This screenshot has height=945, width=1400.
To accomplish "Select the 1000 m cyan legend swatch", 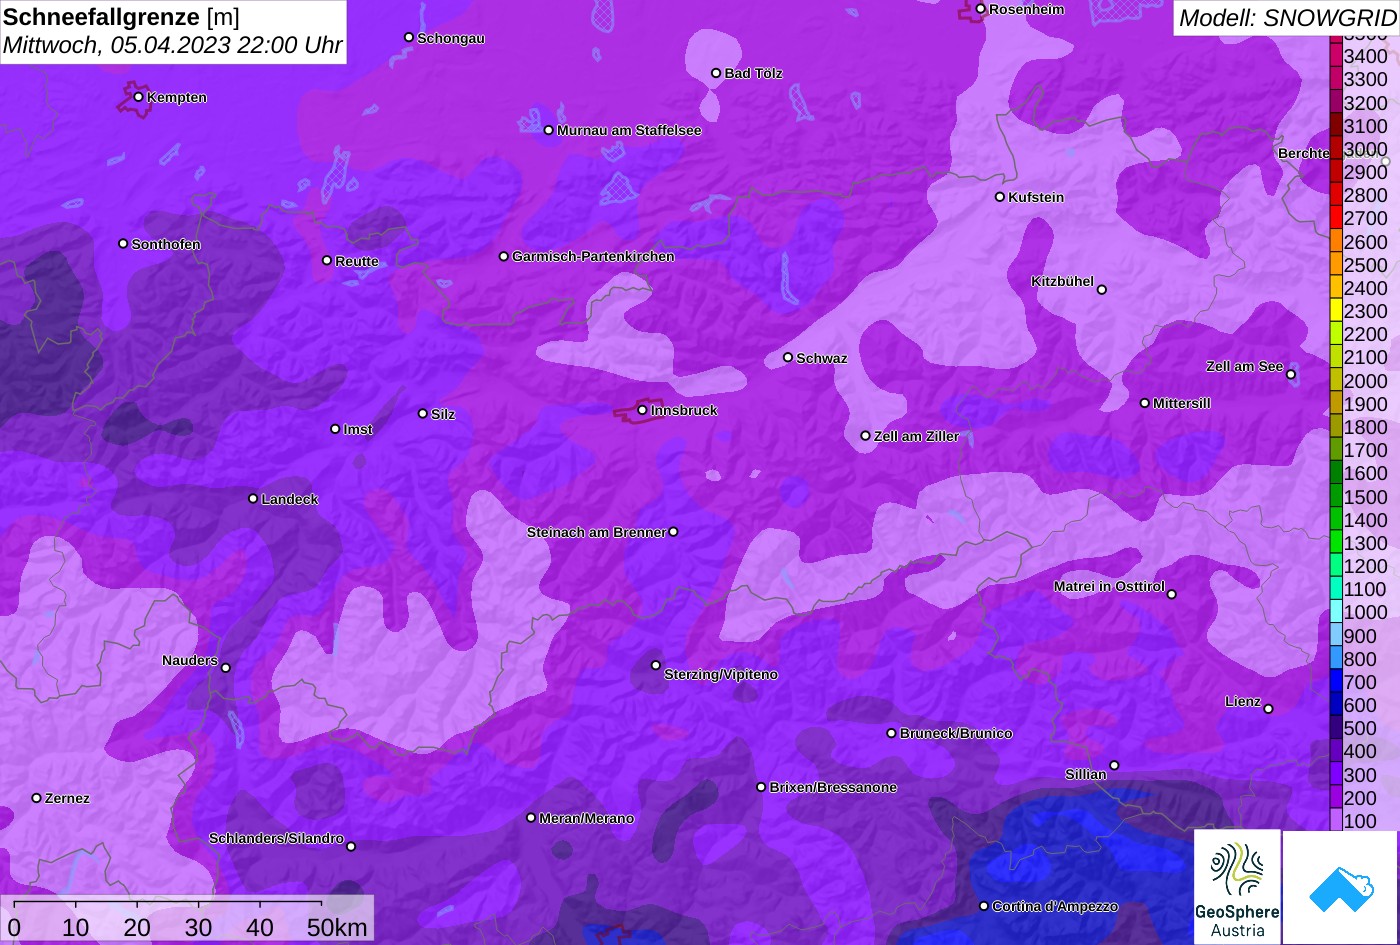I will click(1335, 612).
